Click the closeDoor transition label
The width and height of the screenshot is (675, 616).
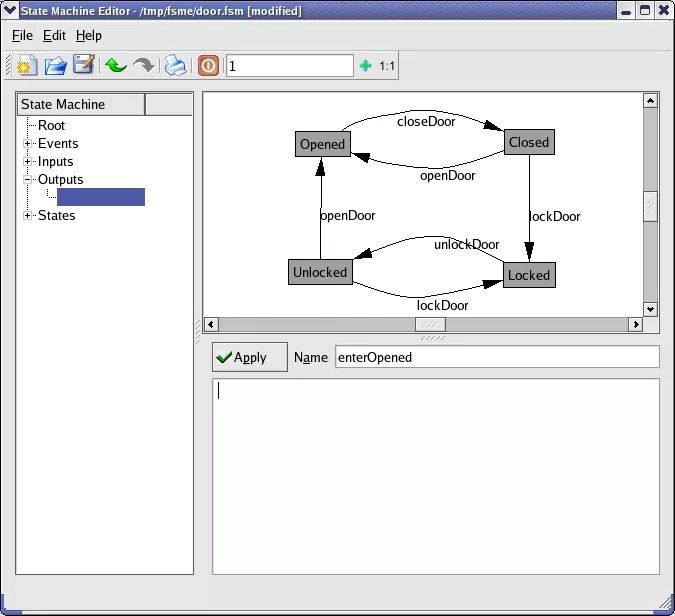426,121
